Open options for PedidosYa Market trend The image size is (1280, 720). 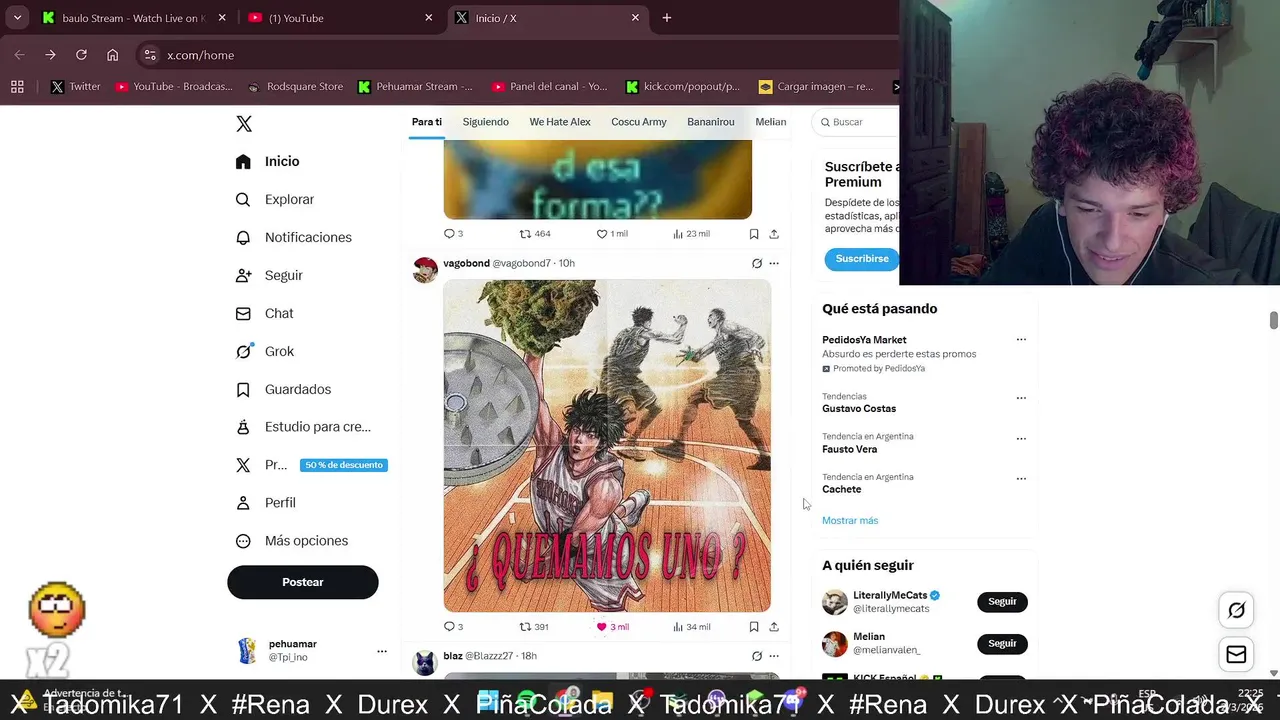[1021, 340]
